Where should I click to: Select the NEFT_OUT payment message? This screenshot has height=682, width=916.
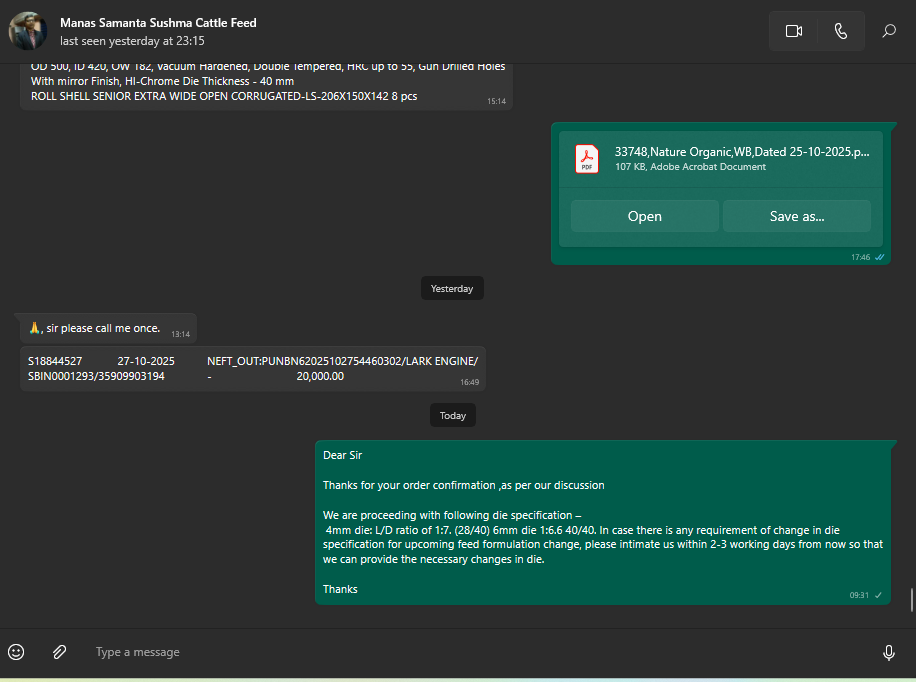tap(252, 368)
